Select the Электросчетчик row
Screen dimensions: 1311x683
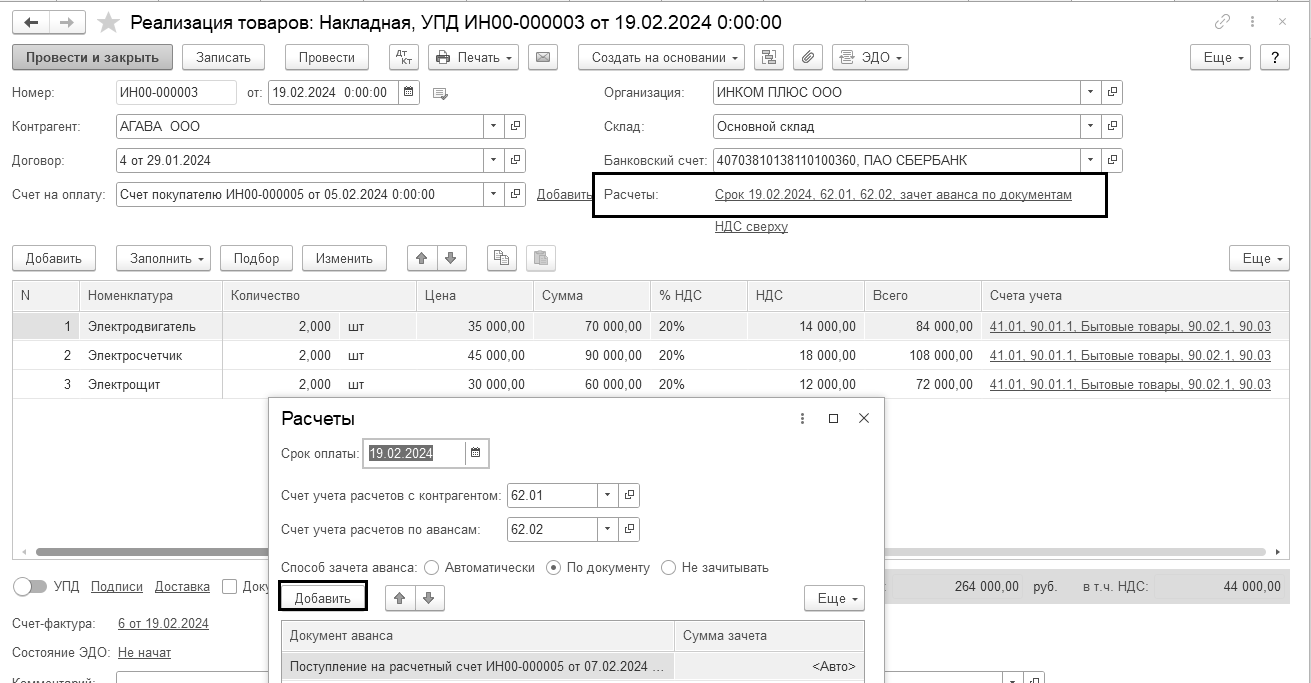[650, 355]
